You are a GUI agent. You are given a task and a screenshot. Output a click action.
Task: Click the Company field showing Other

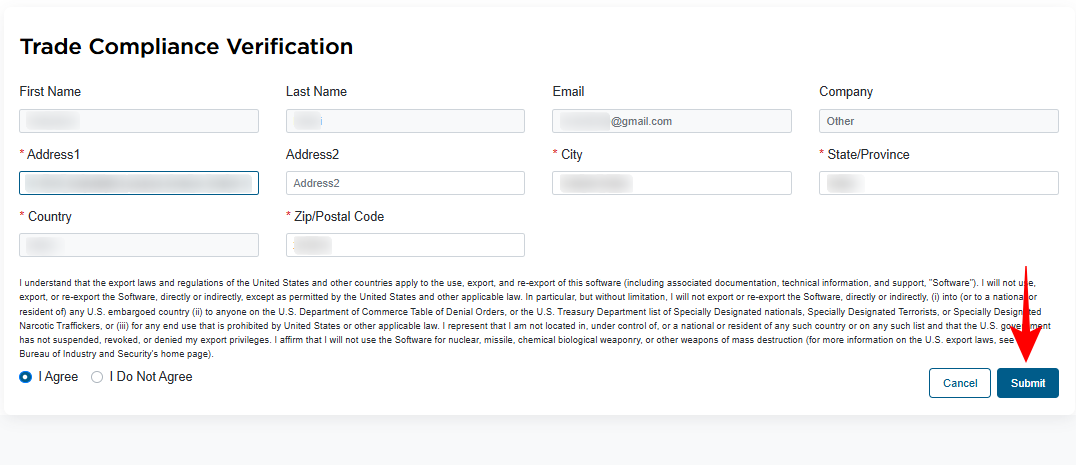click(x=938, y=121)
